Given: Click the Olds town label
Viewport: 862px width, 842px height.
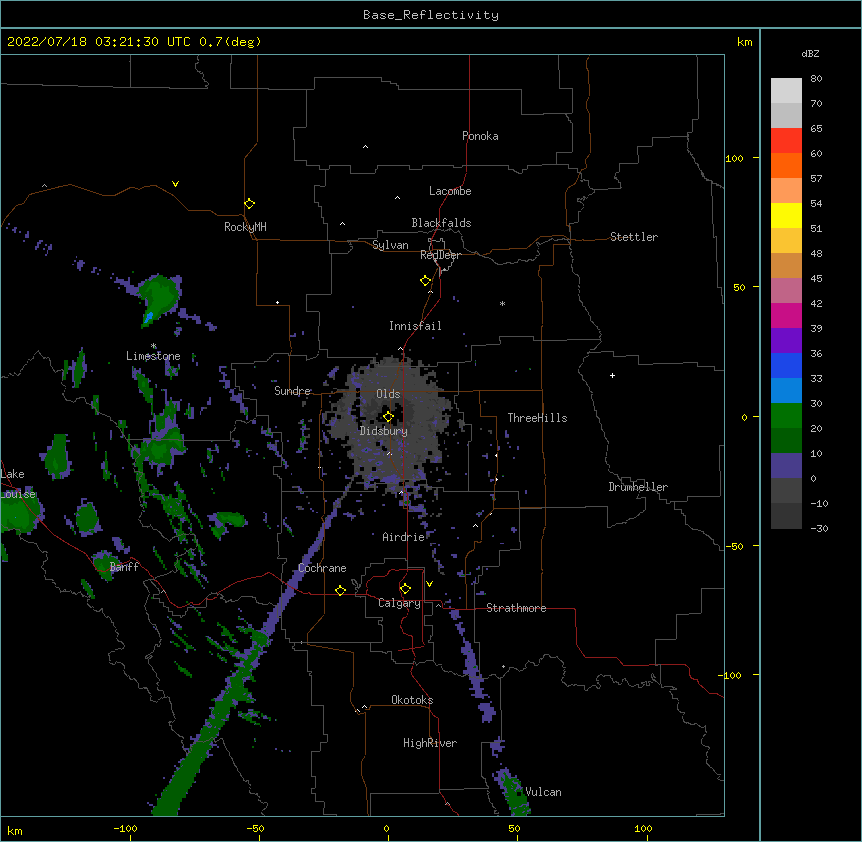Looking at the screenshot, I should [x=388, y=394].
